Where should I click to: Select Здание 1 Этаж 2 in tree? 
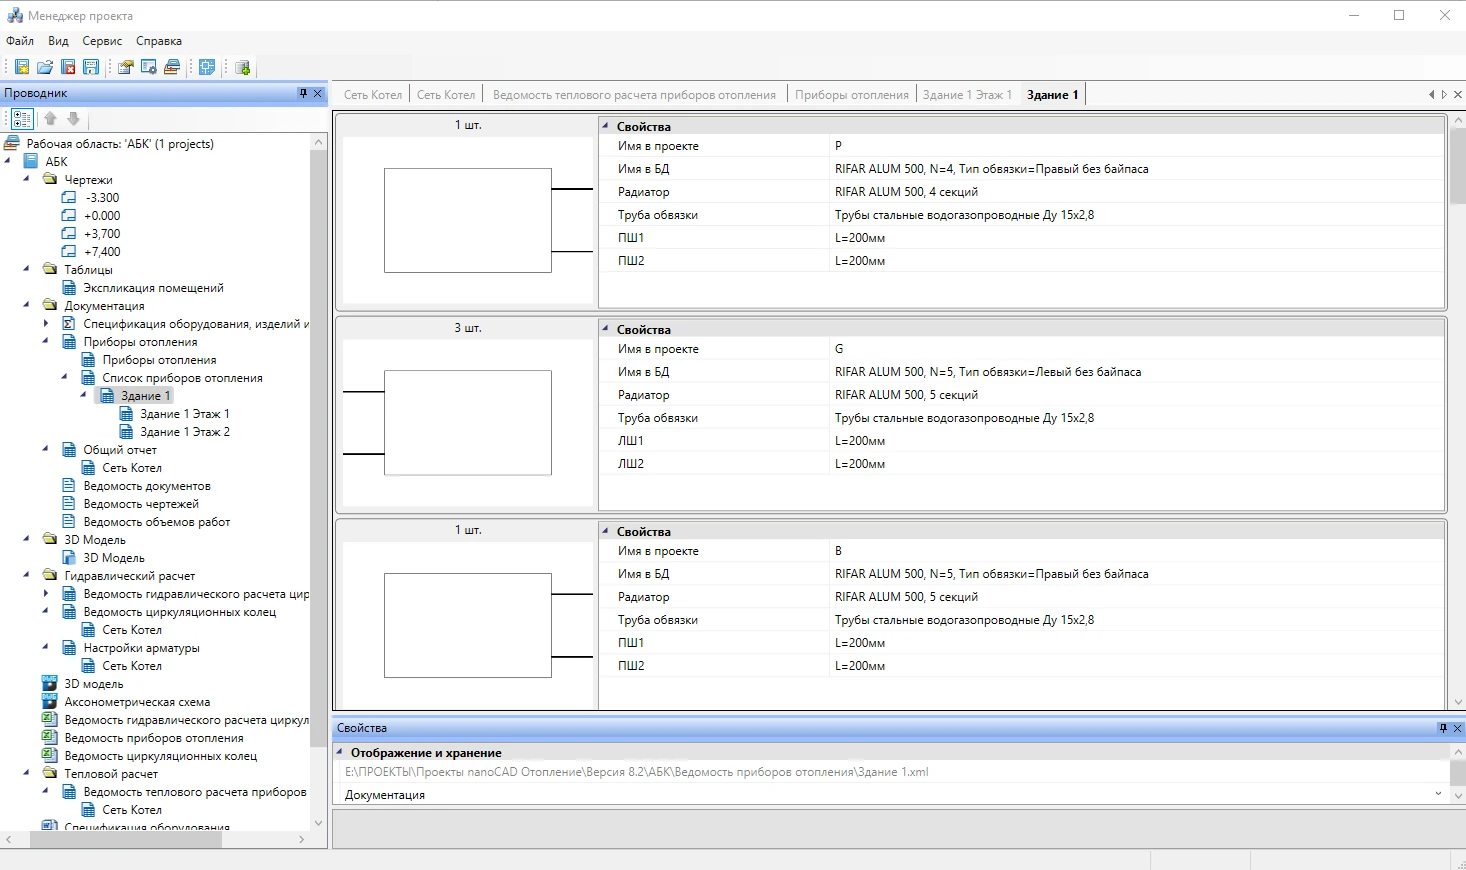184,432
